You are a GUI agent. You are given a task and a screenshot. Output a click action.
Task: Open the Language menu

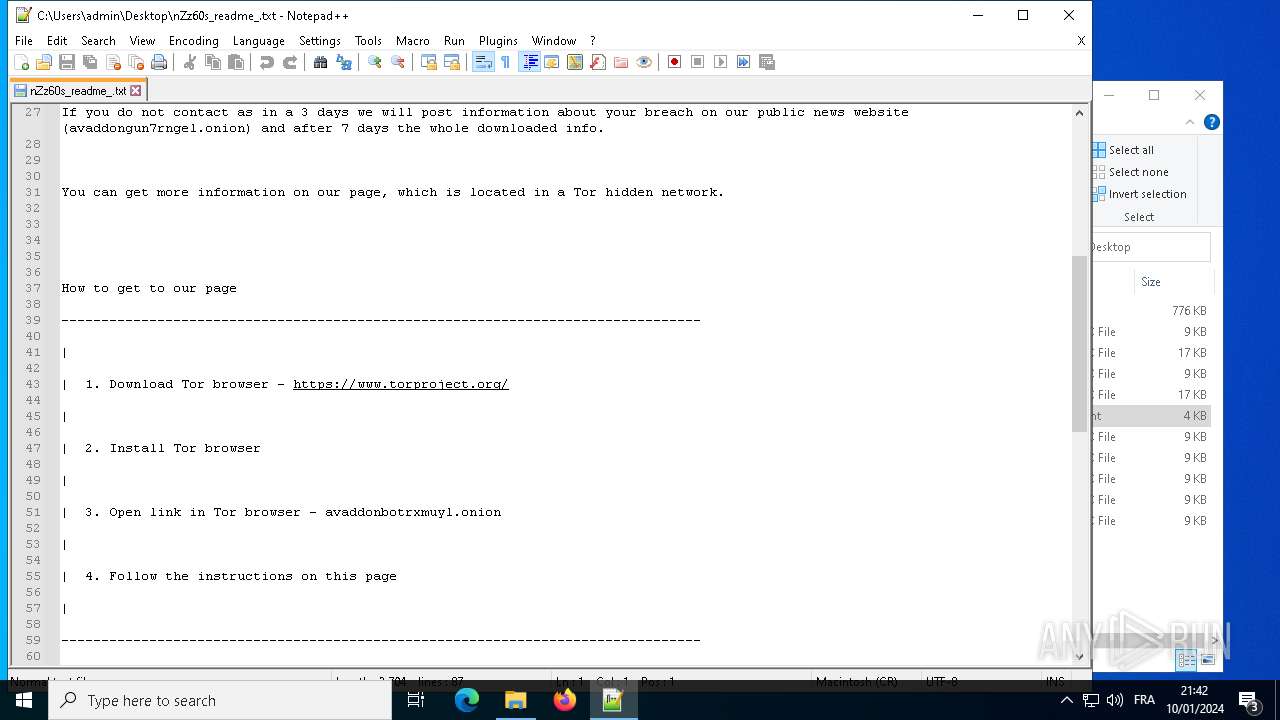pos(258,41)
